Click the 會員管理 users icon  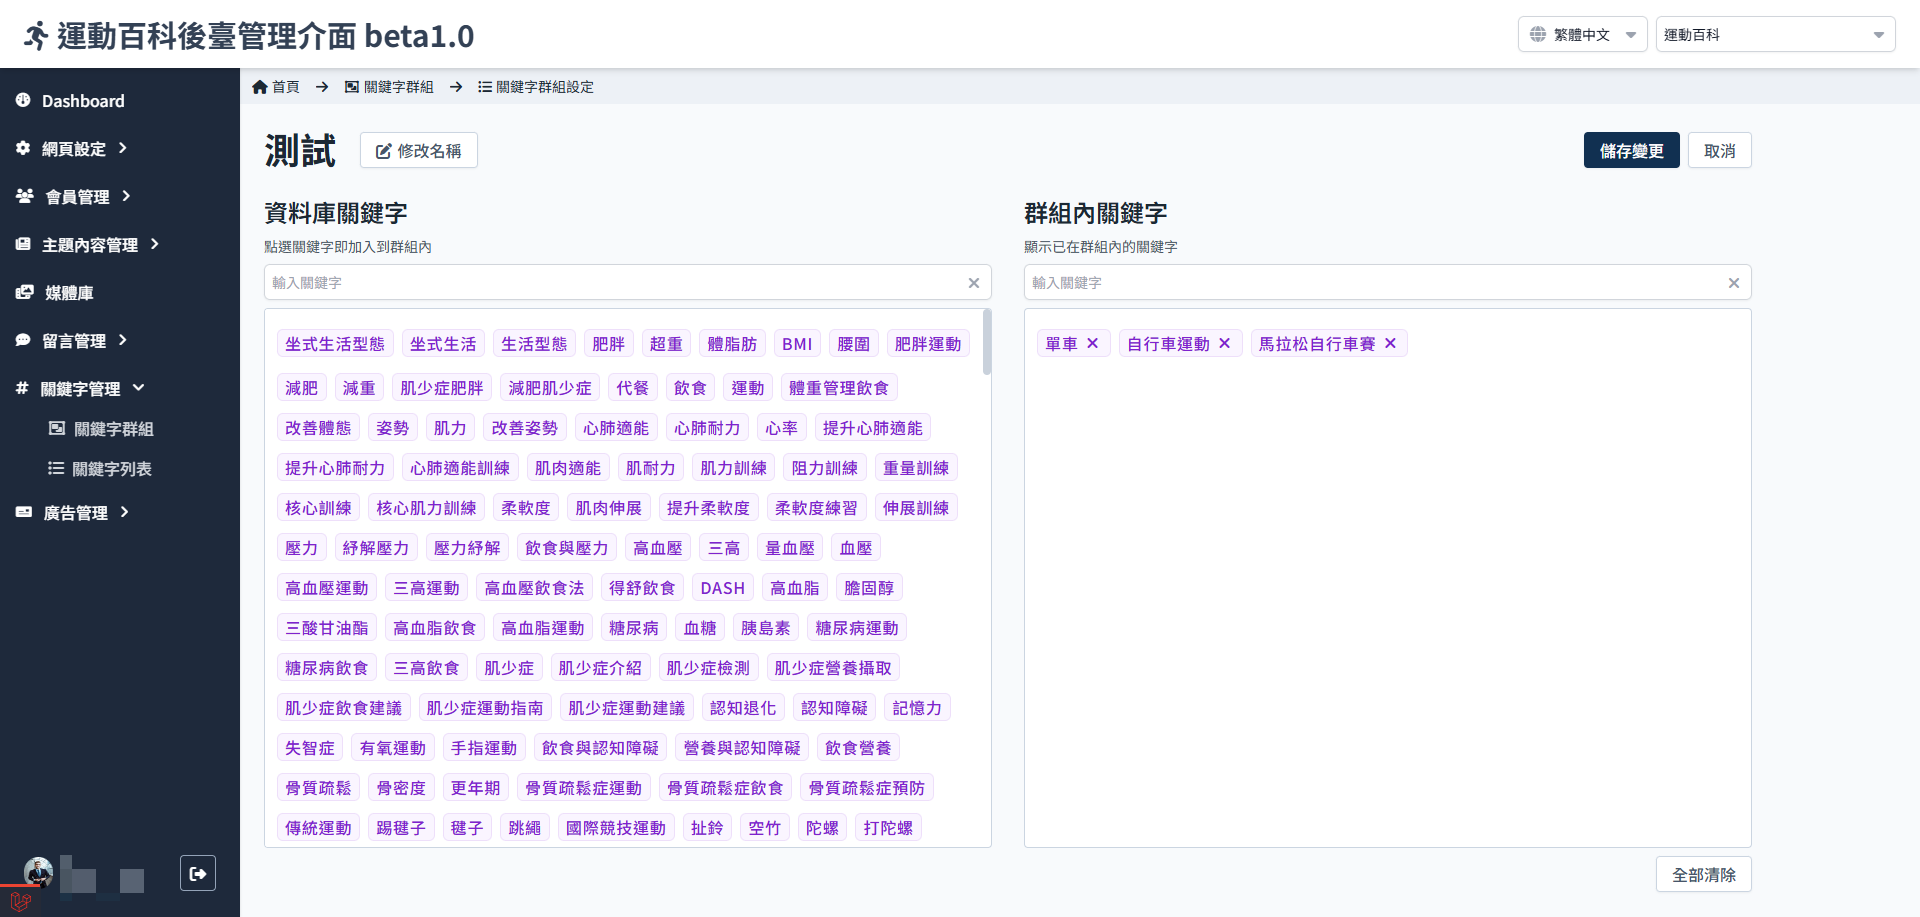tap(25, 196)
